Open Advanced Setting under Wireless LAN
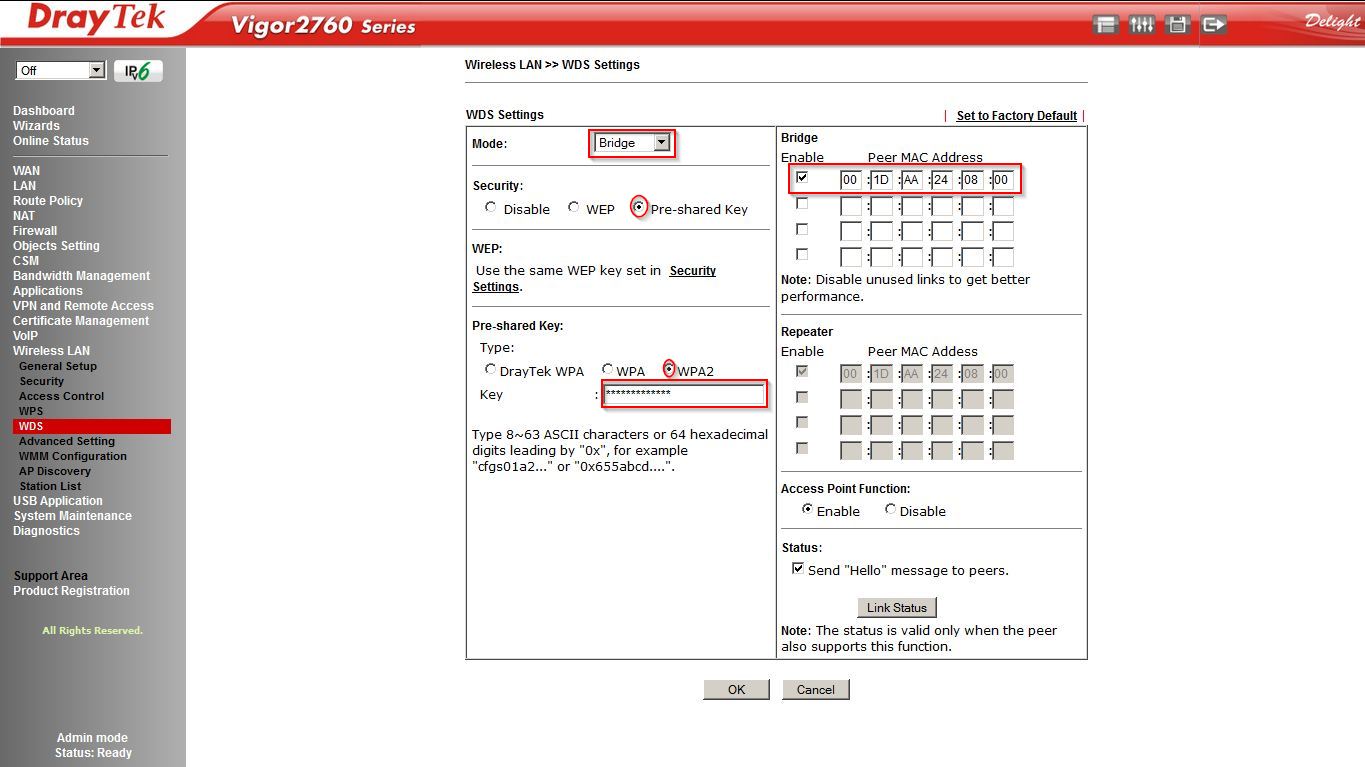Screen dimensions: 1365x767 click(x=67, y=441)
